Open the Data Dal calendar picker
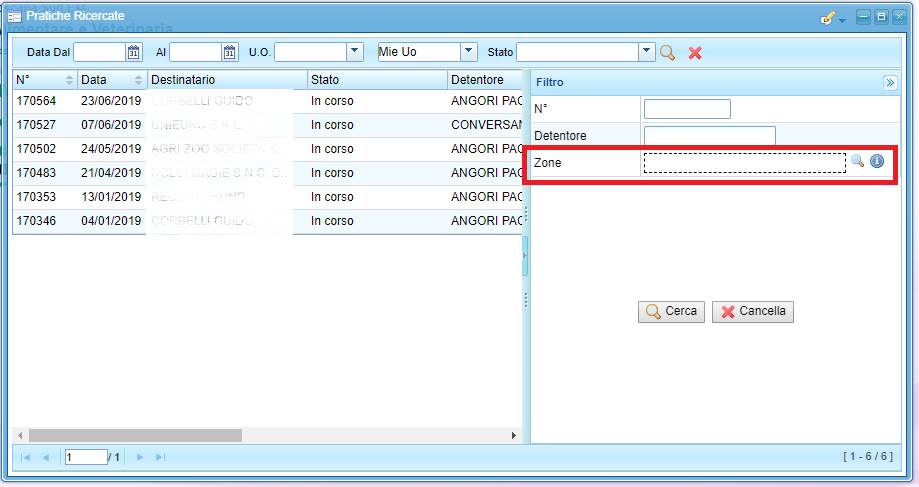919x487 pixels. [x=134, y=52]
